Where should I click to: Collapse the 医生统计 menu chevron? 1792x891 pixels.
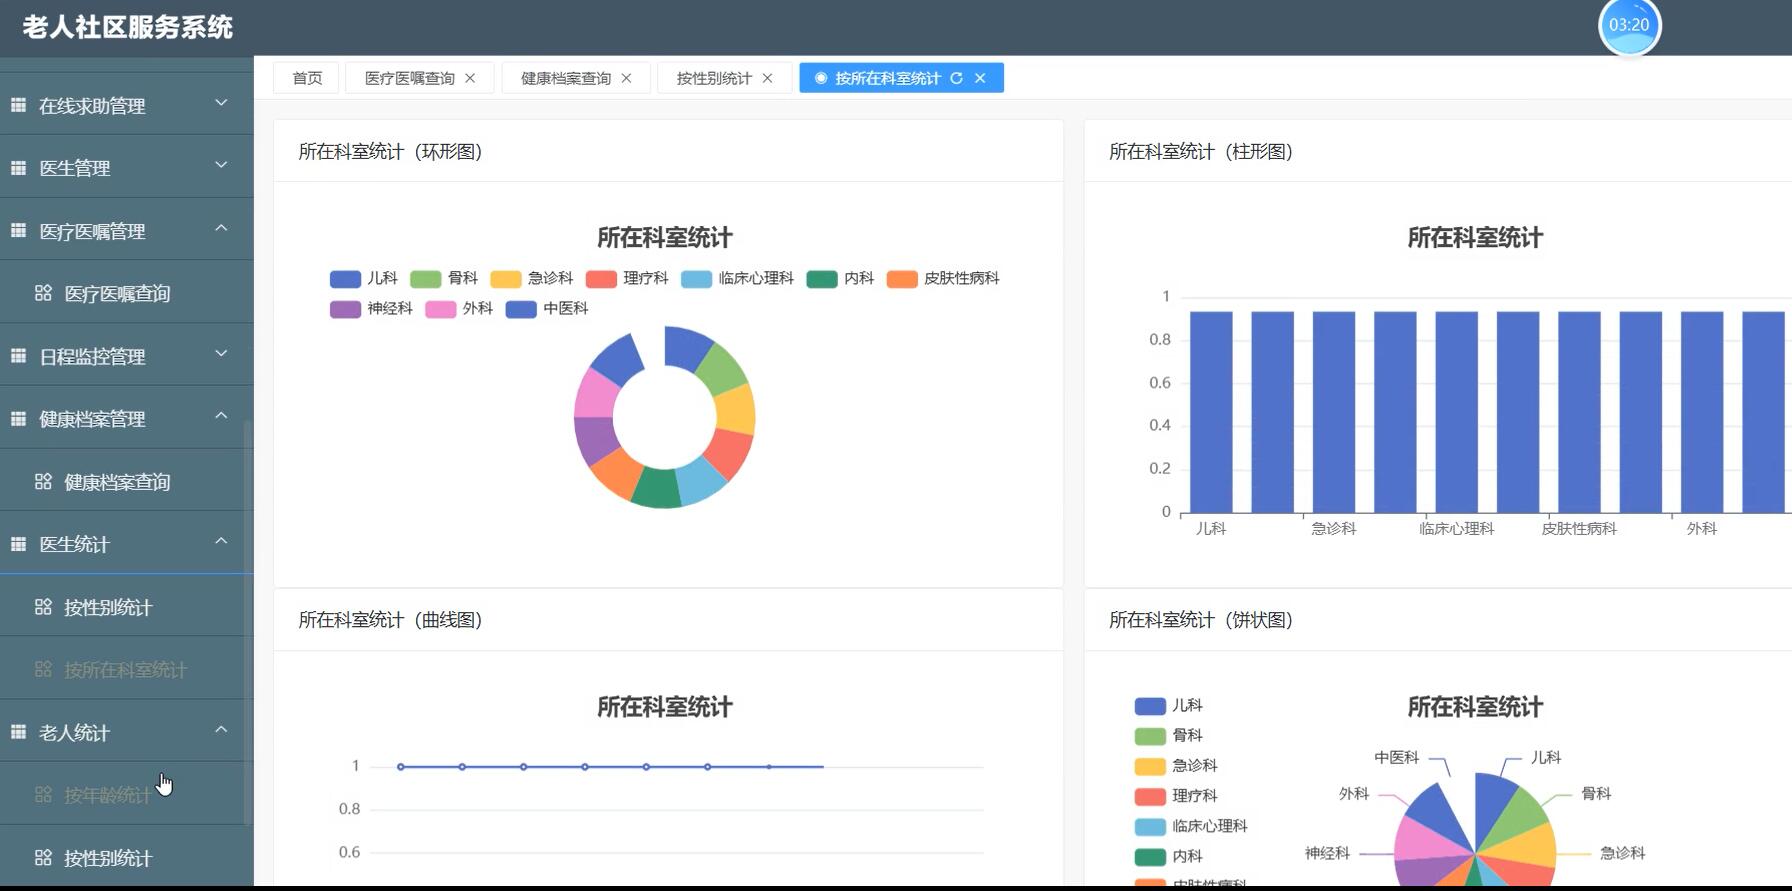[x=221, y=542]
